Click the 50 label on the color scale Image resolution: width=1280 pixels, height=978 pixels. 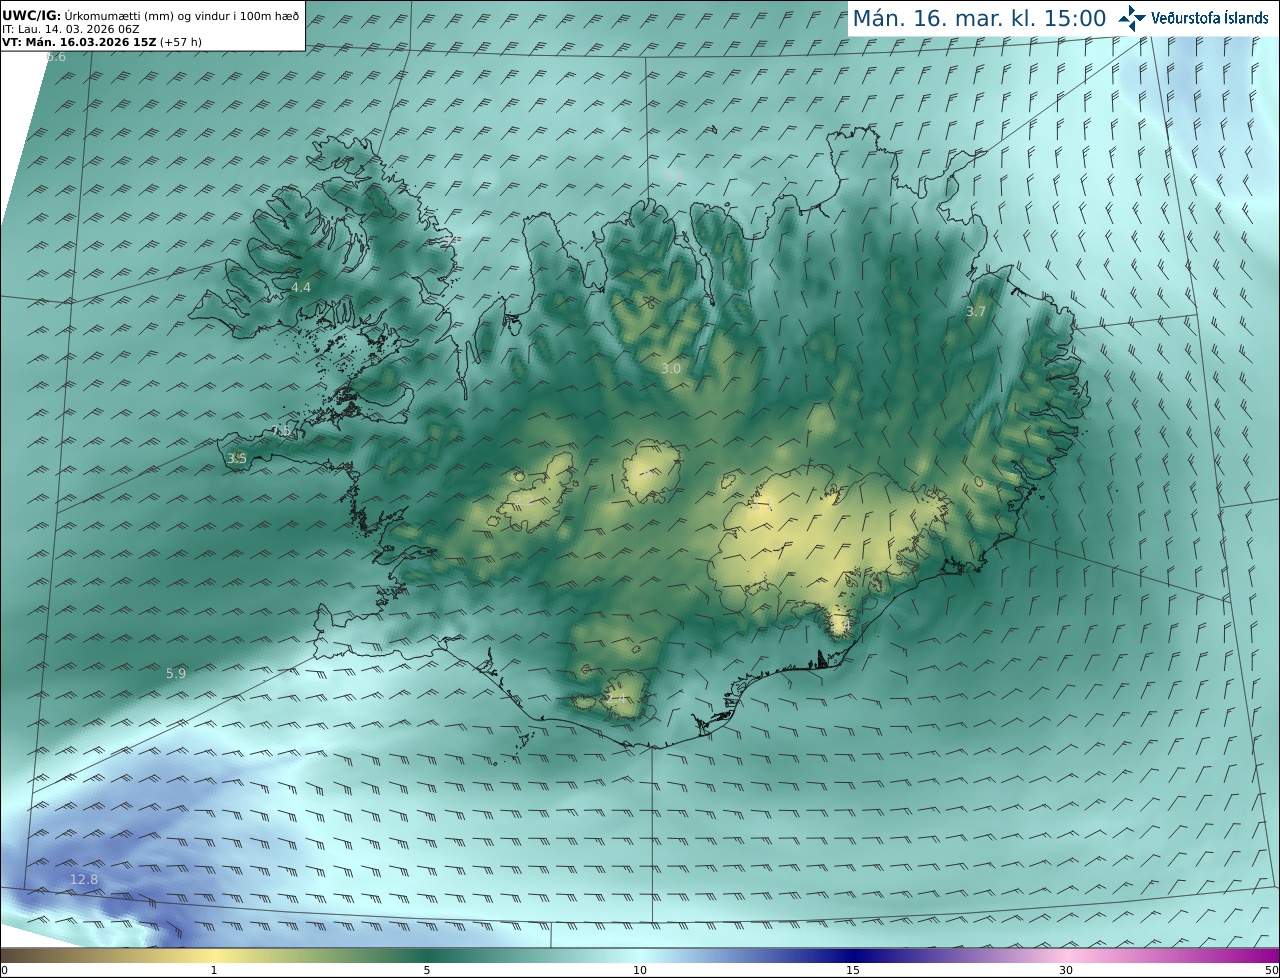point(1271,970)
